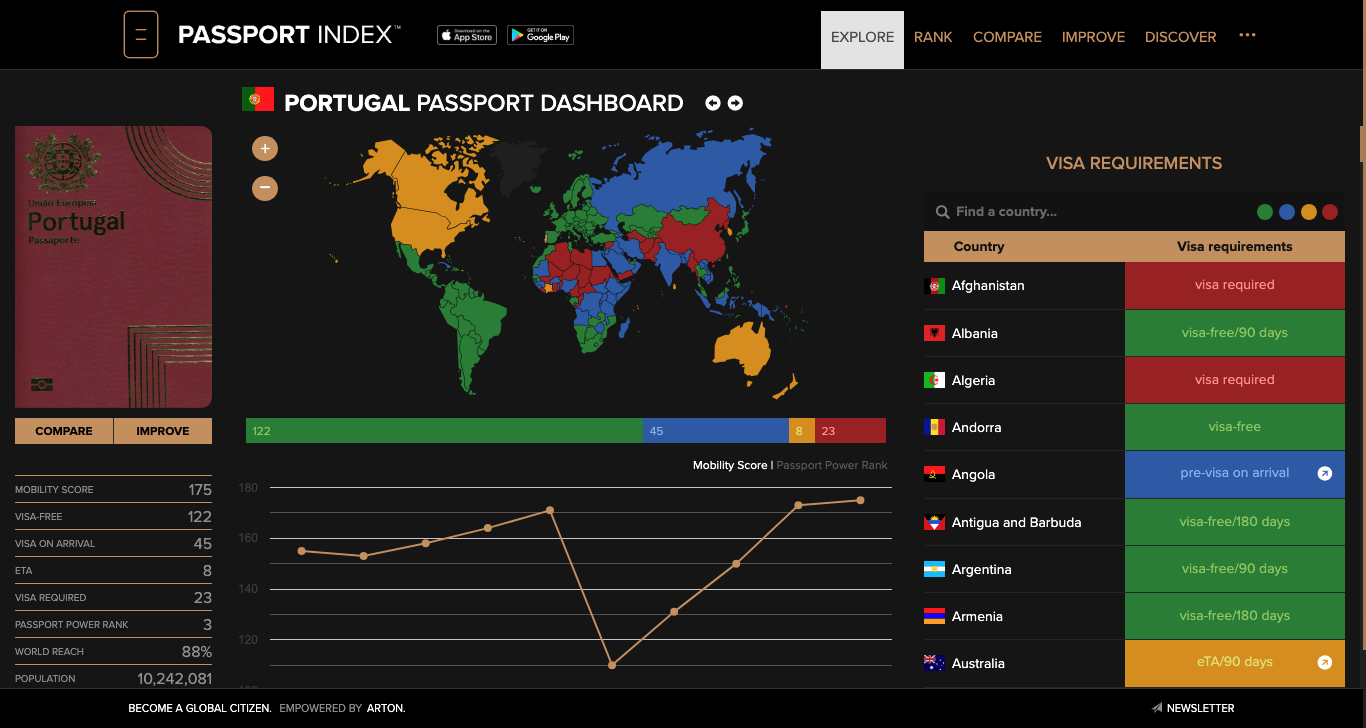Filter by green visa-free dot
Screen dimensions: 1366x728
pyautogui.click(x=1265, y=212)
